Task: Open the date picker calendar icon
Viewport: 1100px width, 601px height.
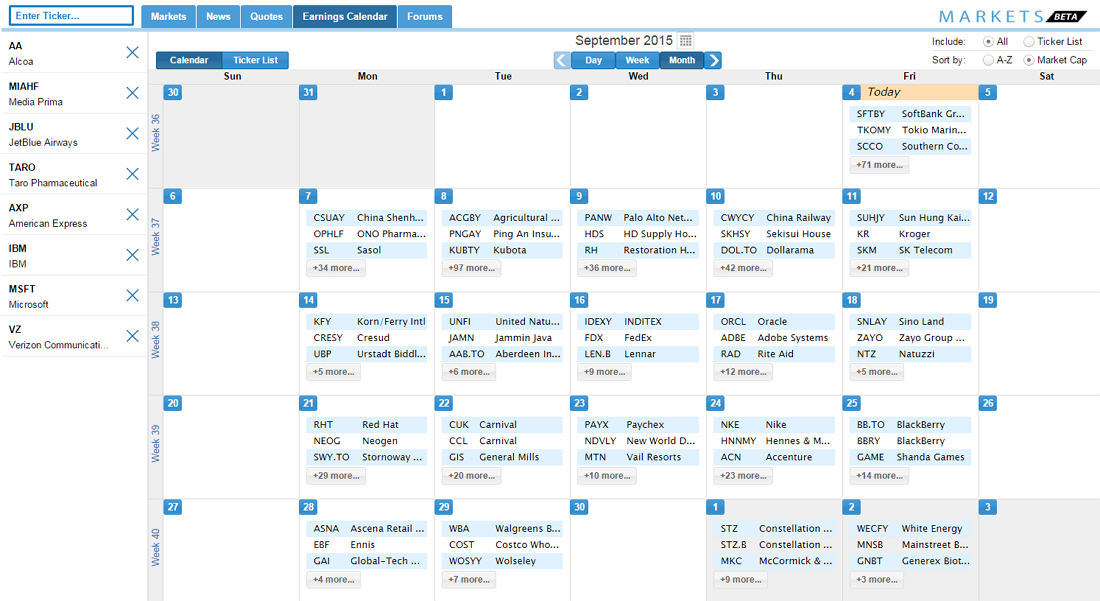Action: [x=686, y=41]
